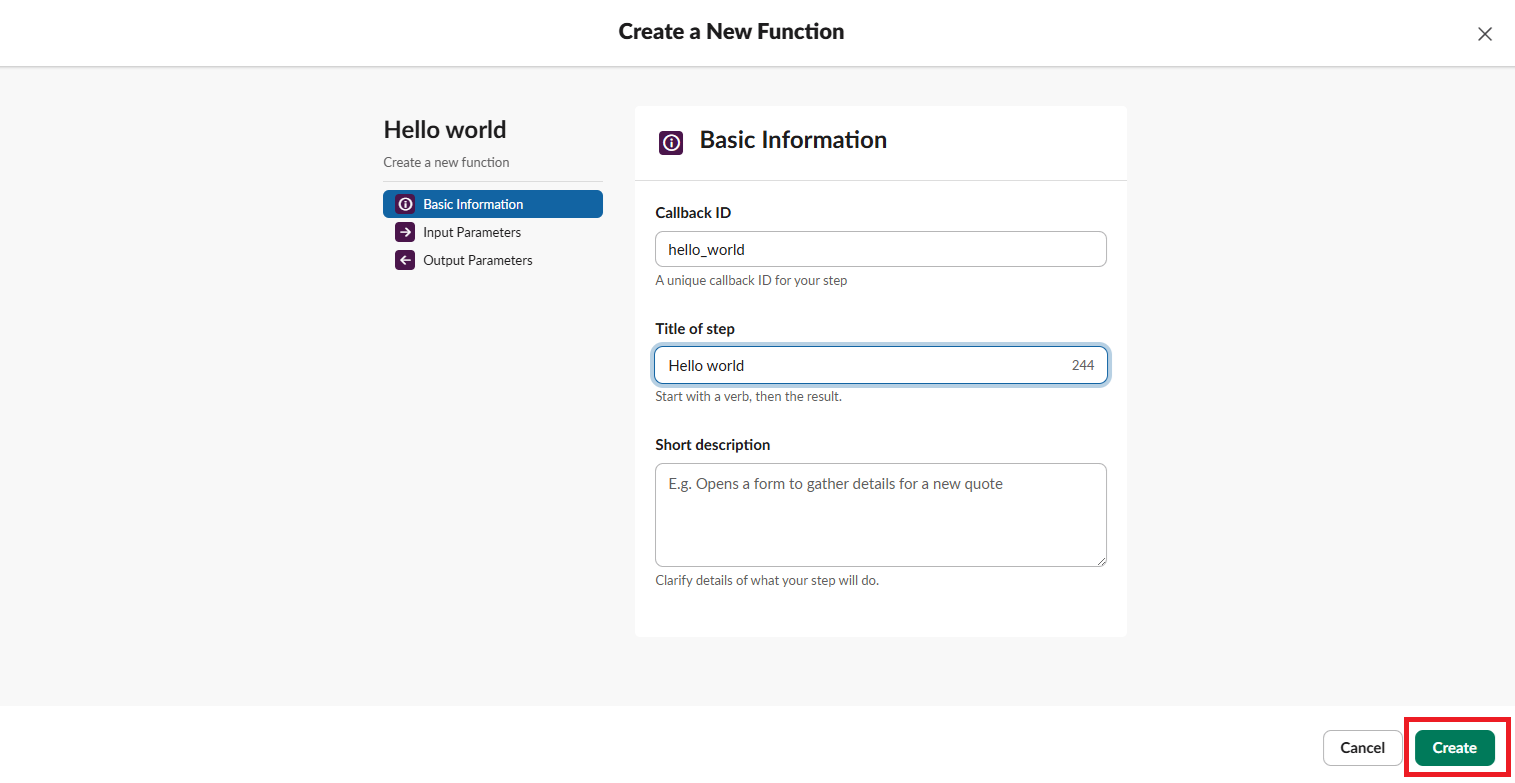Click the Hello world sidebar heading

445,130
